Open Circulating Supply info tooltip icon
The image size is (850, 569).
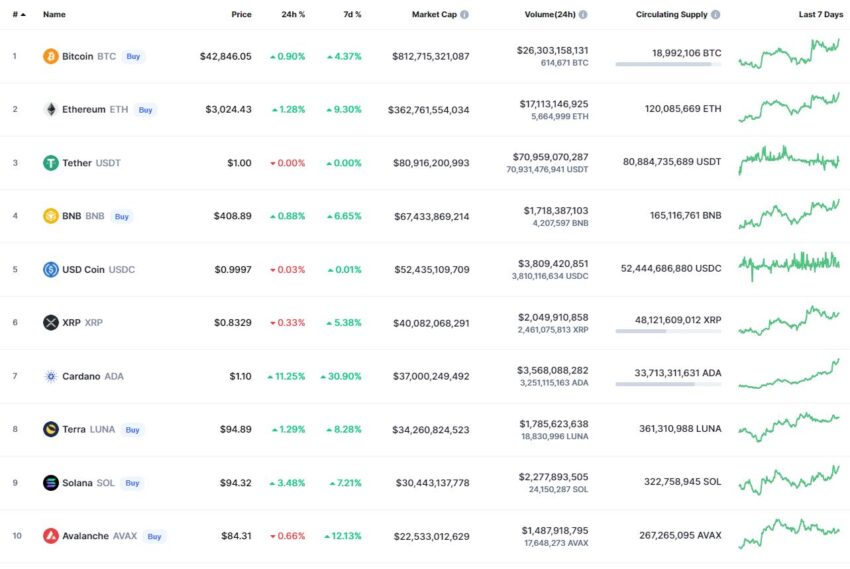click(716, 15)
